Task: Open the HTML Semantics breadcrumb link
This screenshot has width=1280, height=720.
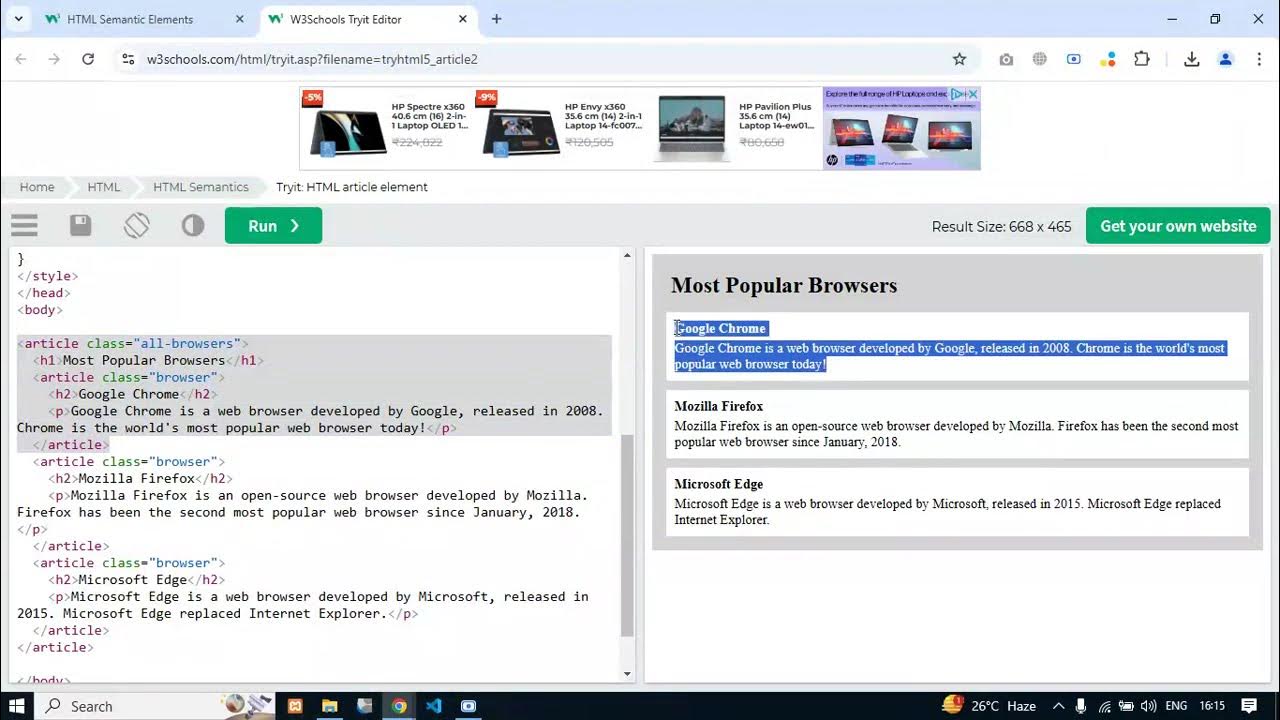Action: point(201,187)
